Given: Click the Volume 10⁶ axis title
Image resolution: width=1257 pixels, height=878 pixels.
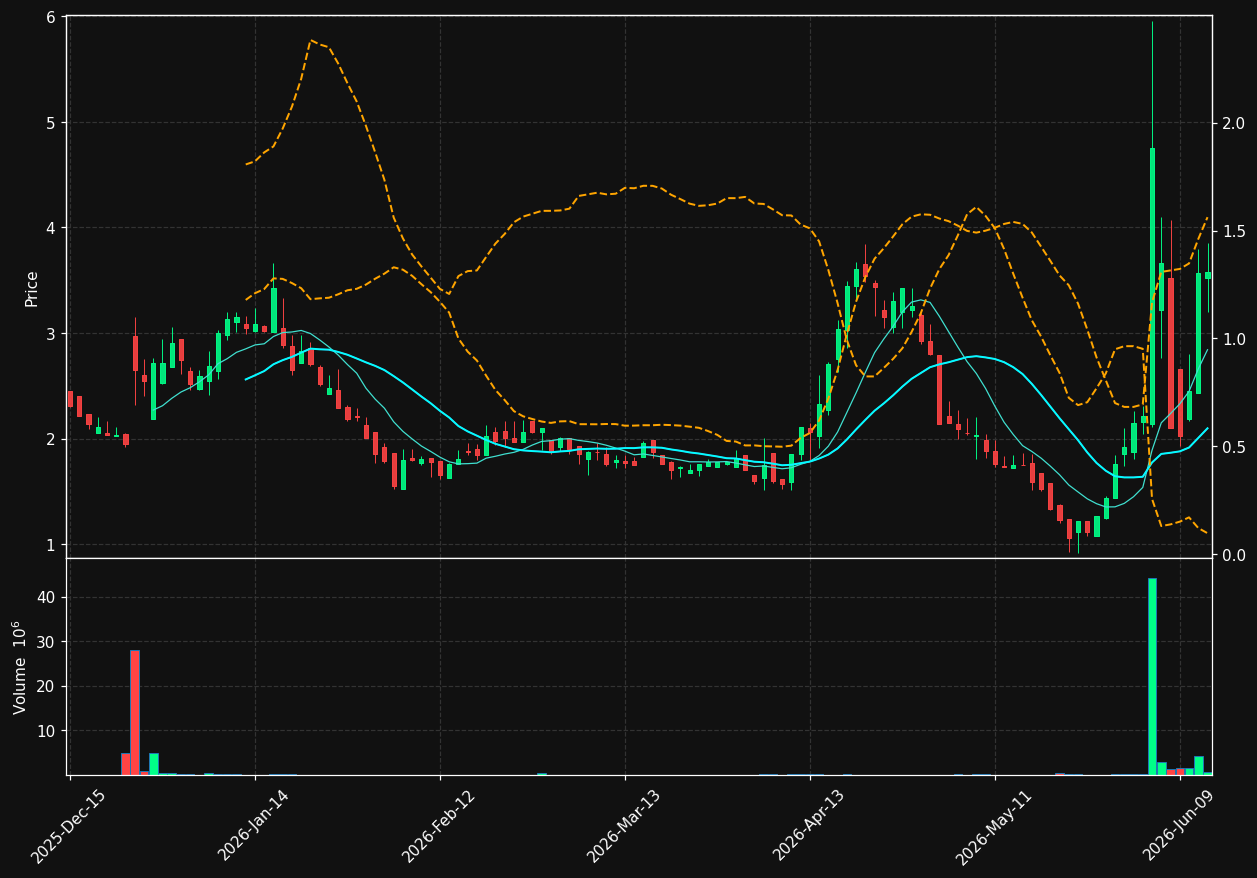Looking at the screenshot, I should pos(20,667).
